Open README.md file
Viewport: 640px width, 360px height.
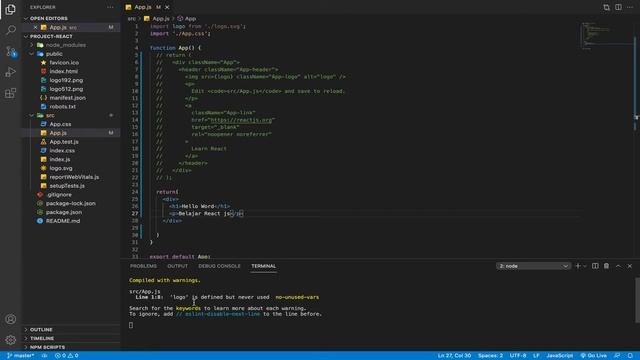[63, 221]
